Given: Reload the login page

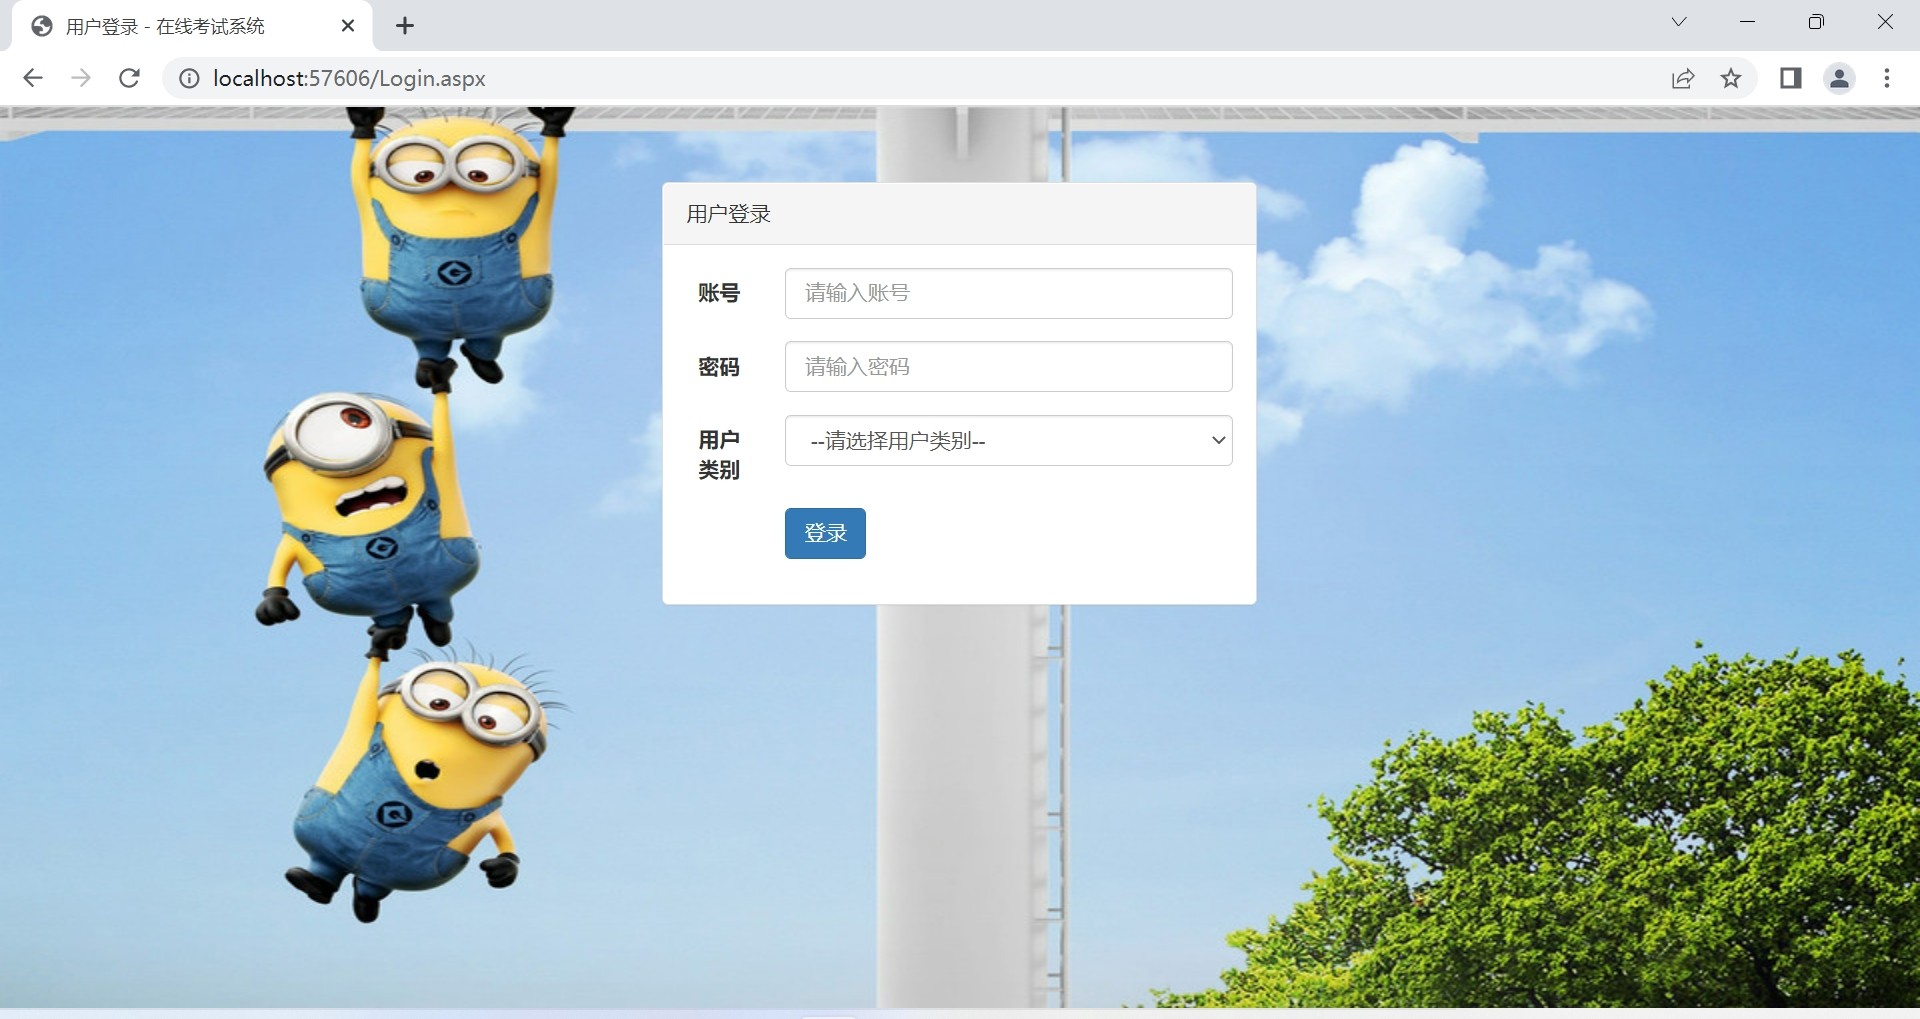Looking at the screenshot, I should tap(129, 78).
